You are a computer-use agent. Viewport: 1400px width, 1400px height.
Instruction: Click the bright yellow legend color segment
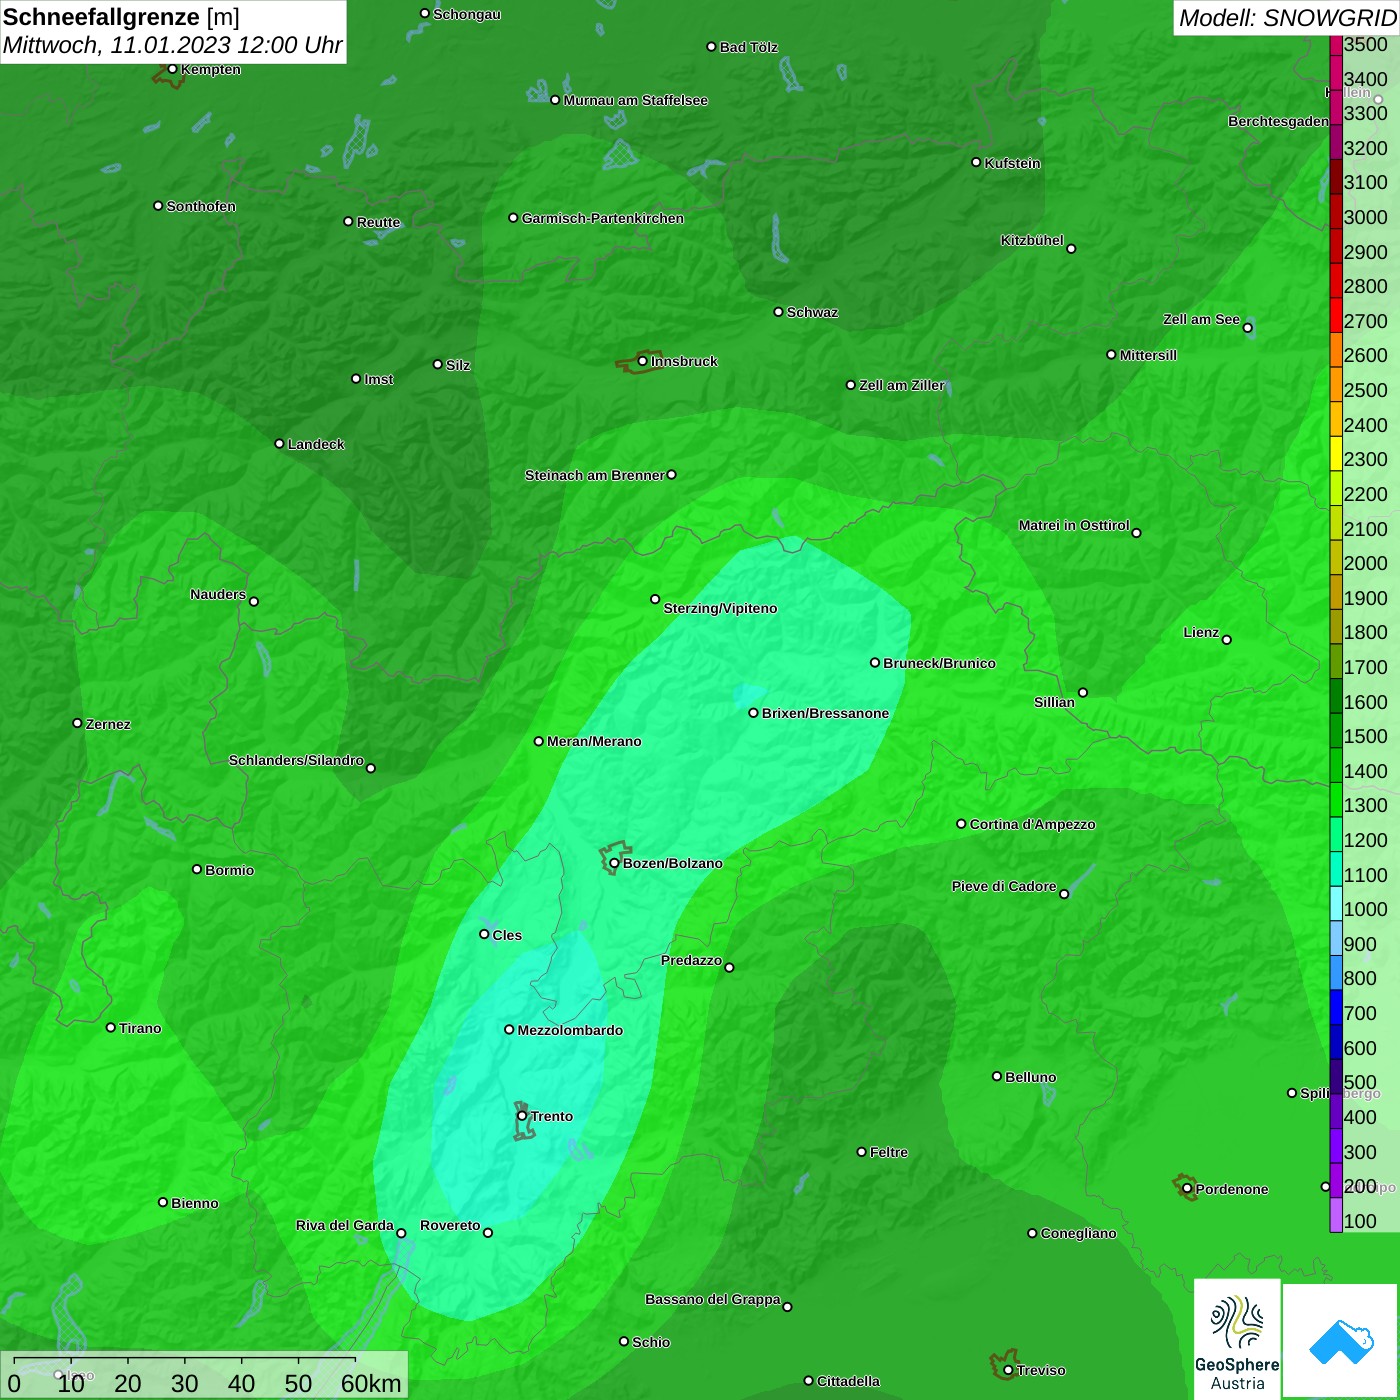[1336, 452]
